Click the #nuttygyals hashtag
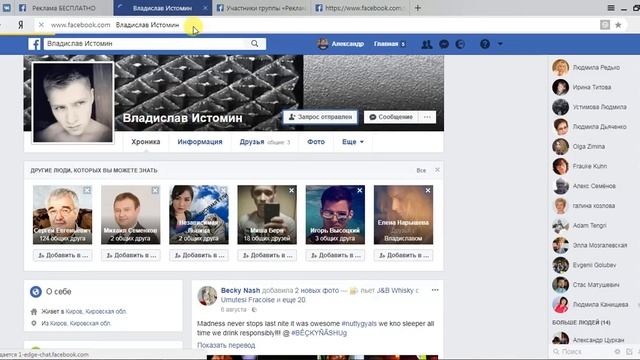 coord(359,323)
